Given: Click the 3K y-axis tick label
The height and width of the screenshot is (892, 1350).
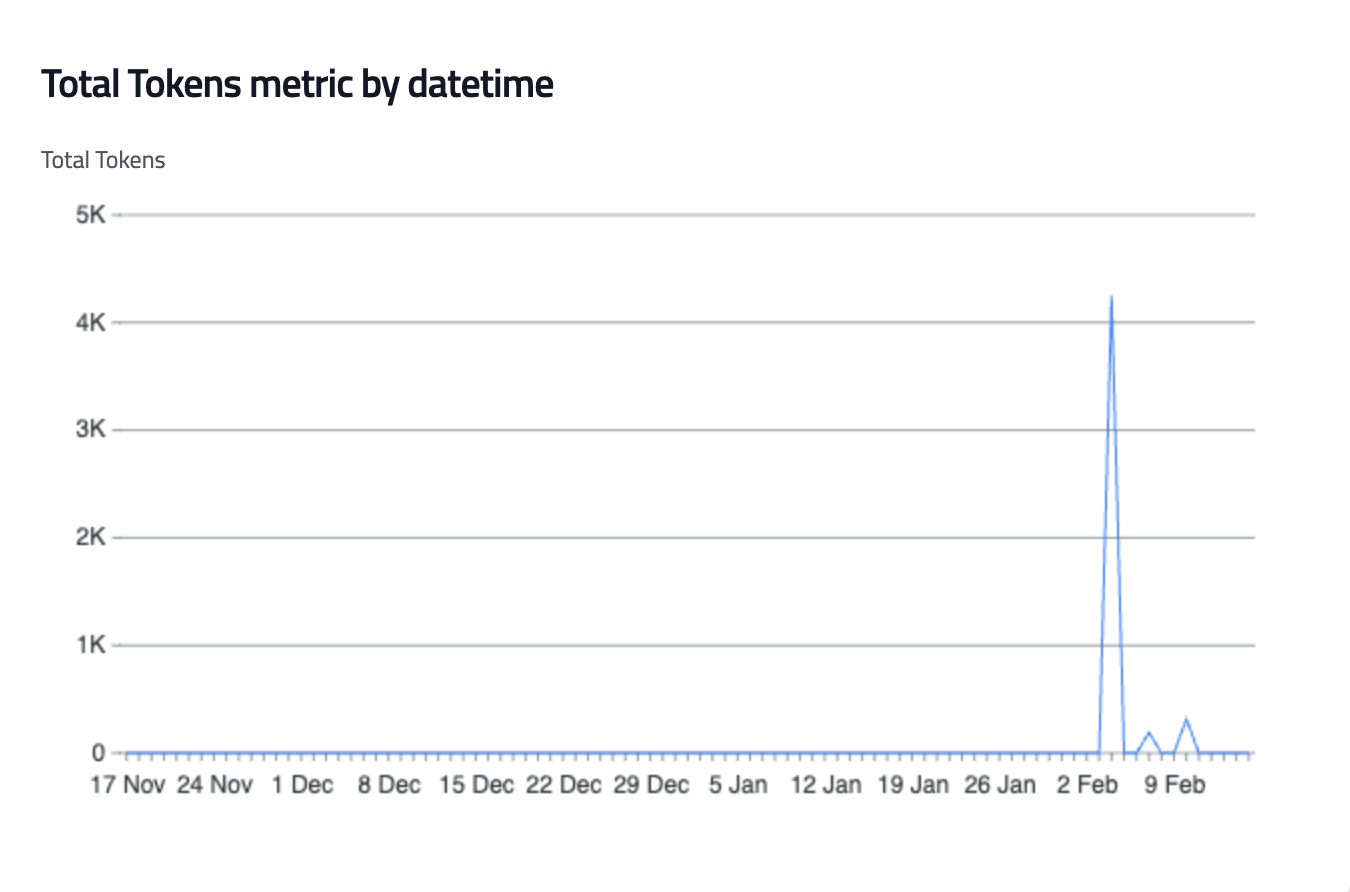Looking at the screenshot, I should 91,430.
